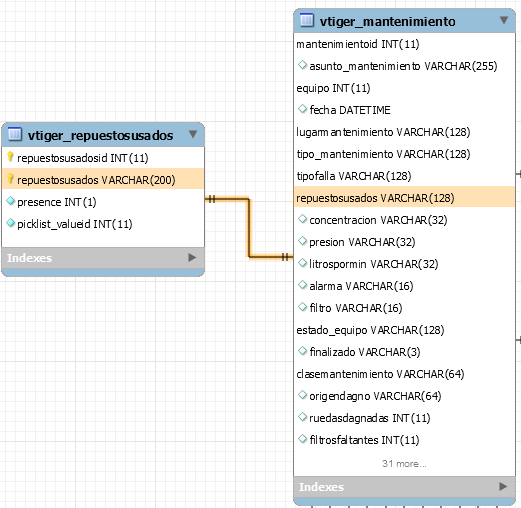
Task: Select the mantenimientoid INT(11) column
Action: point(404,44)
